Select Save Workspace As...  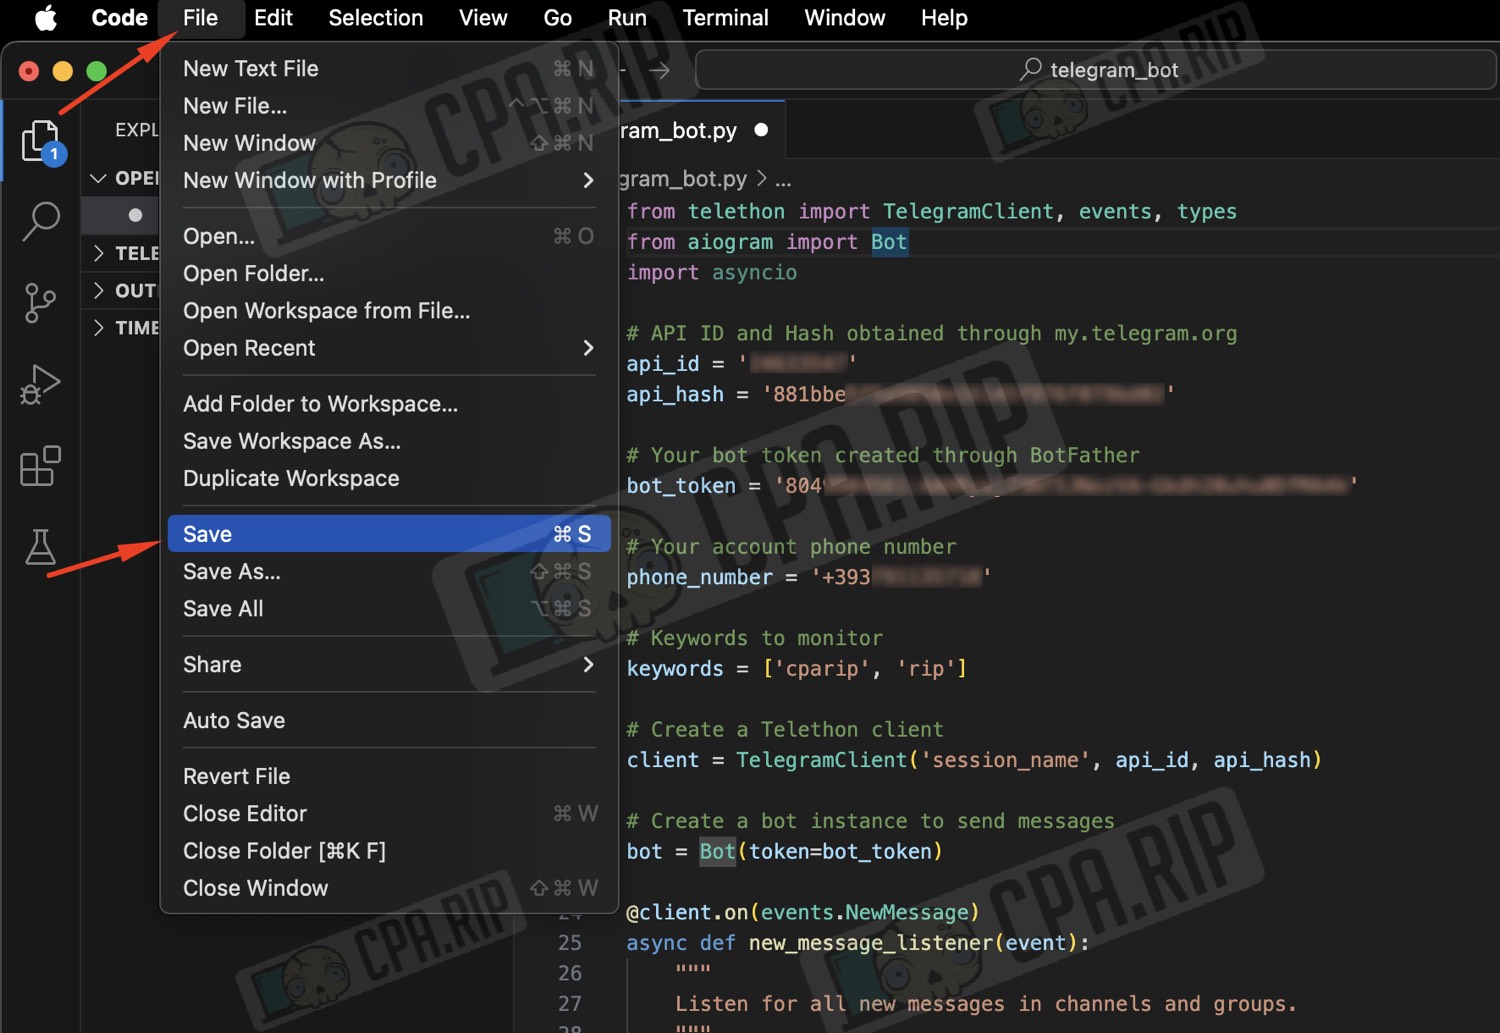point(389,441)
